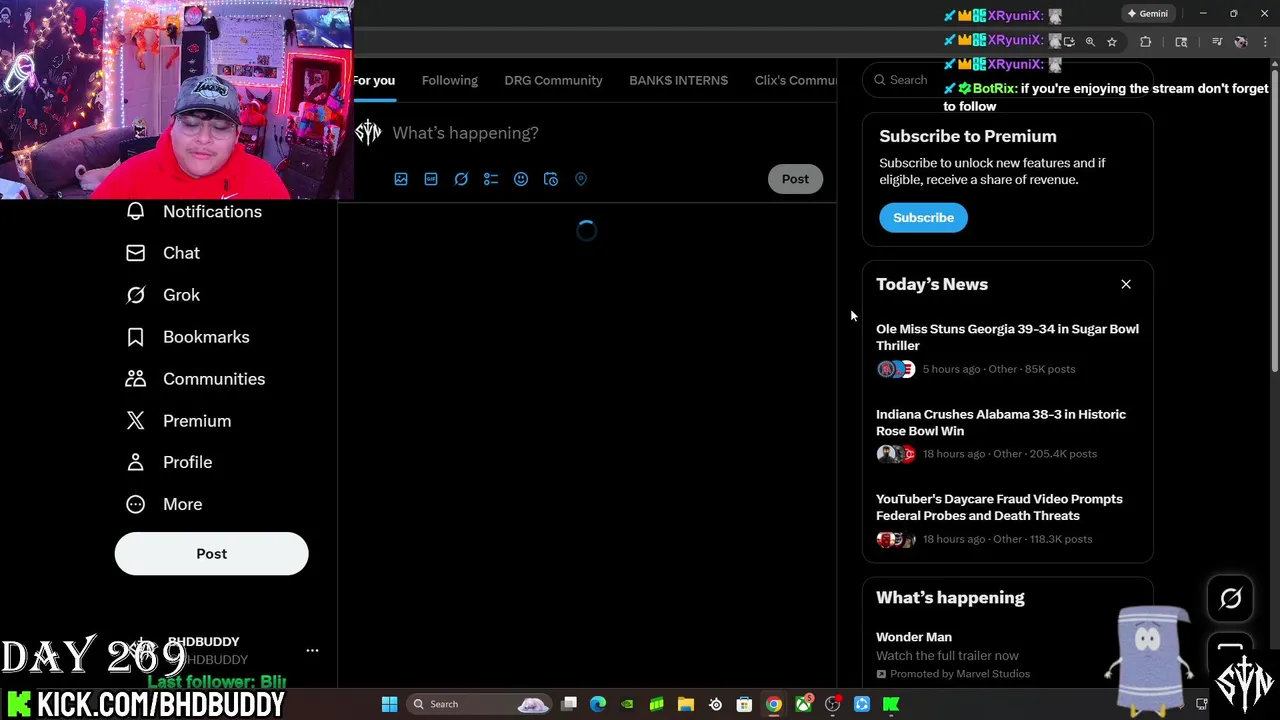Viewport: 1280px width, 720px height.
Task: Open Ole Miss Stuns Georgia news story
Action: (x=1007, y=349)
